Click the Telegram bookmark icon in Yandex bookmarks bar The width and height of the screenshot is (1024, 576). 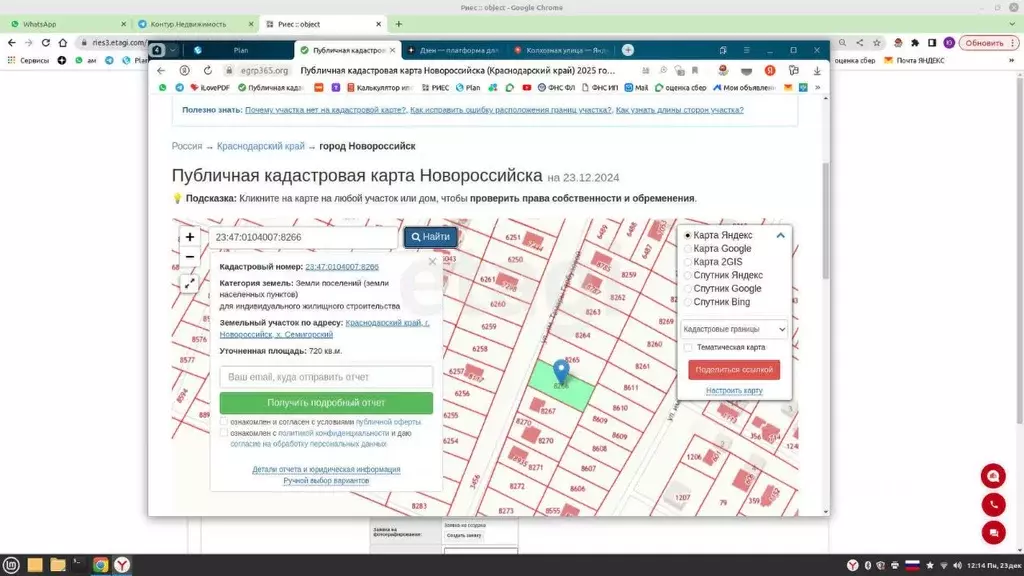[179, 88]
